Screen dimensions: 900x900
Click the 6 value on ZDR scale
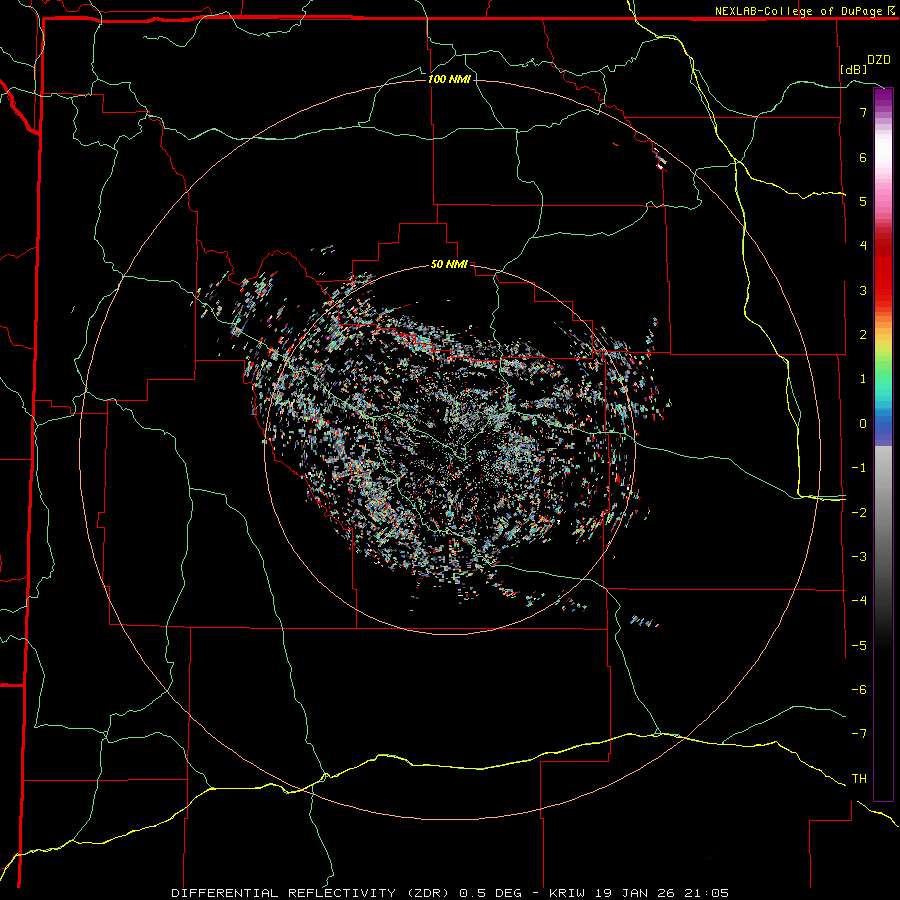point(863,157)
